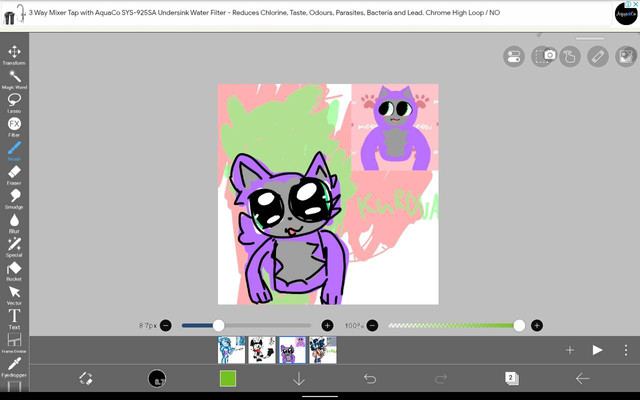Open the green color swatch
Viewport: 640px width, 400px height.
(227, 379)
